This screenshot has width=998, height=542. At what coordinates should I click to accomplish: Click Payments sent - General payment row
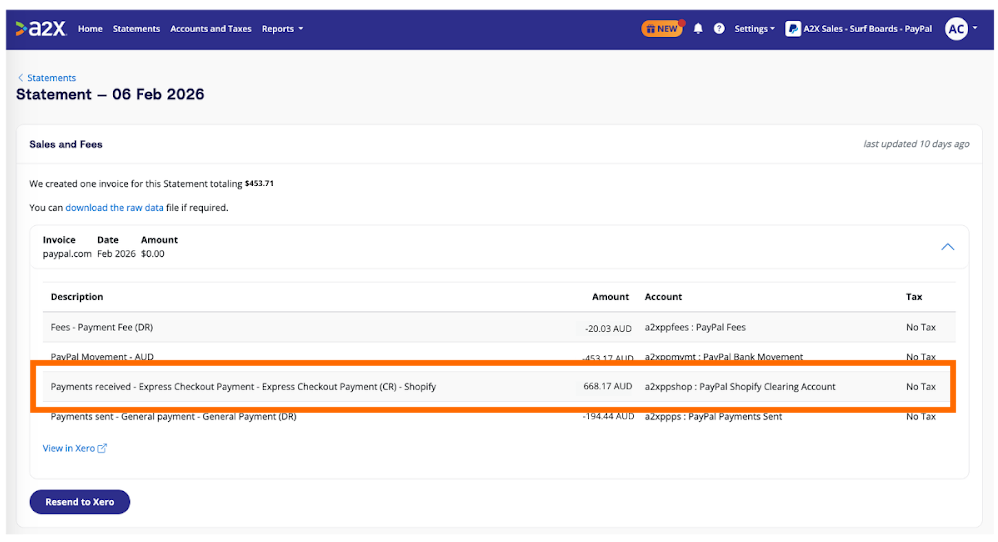point(499,417)
